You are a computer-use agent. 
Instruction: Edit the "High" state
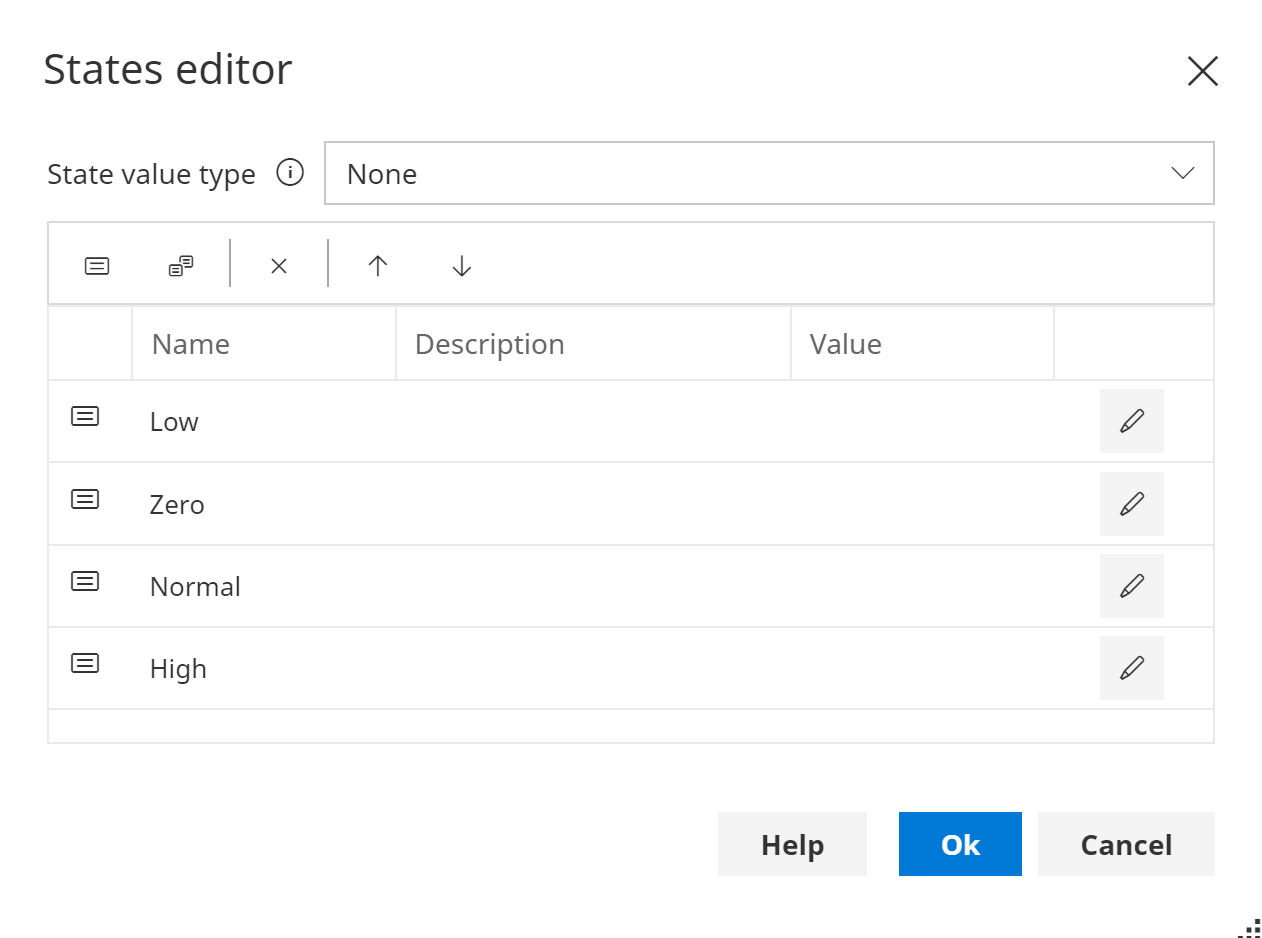pyautogui.click(x=1131, y=668)
